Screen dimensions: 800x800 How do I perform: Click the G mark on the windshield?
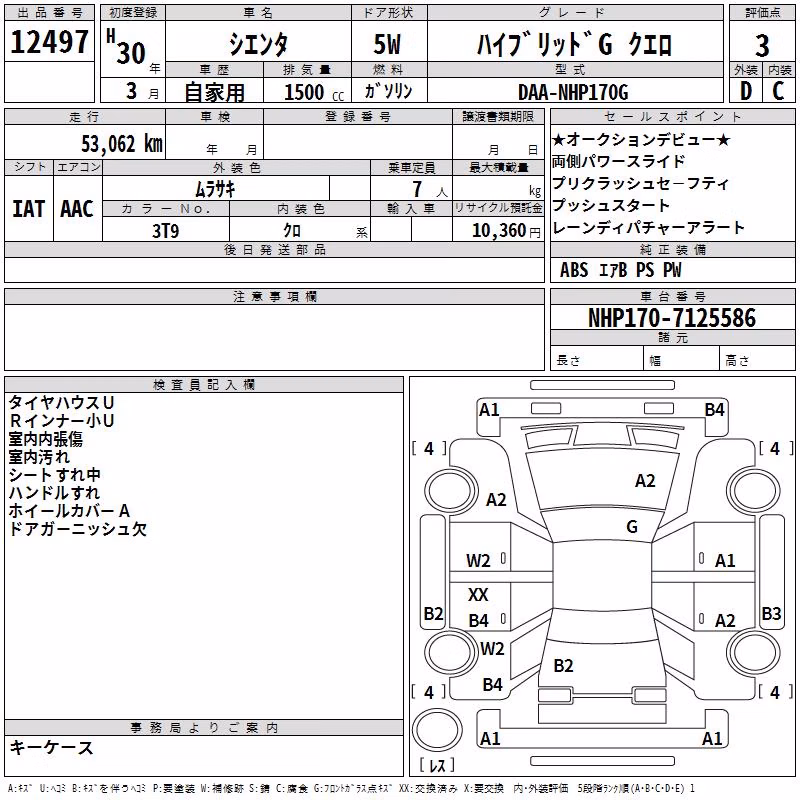coord(632,527)
